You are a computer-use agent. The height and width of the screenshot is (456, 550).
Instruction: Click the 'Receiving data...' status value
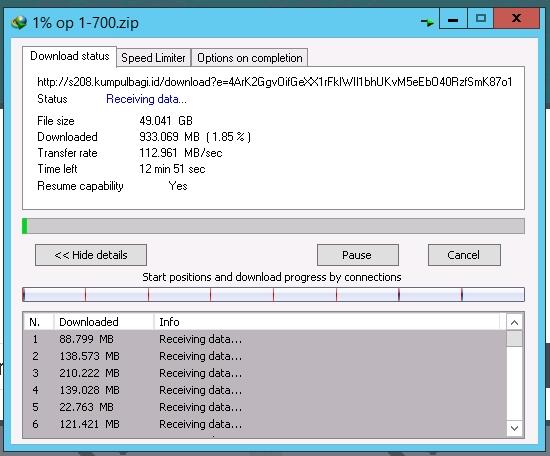(146, 99)
